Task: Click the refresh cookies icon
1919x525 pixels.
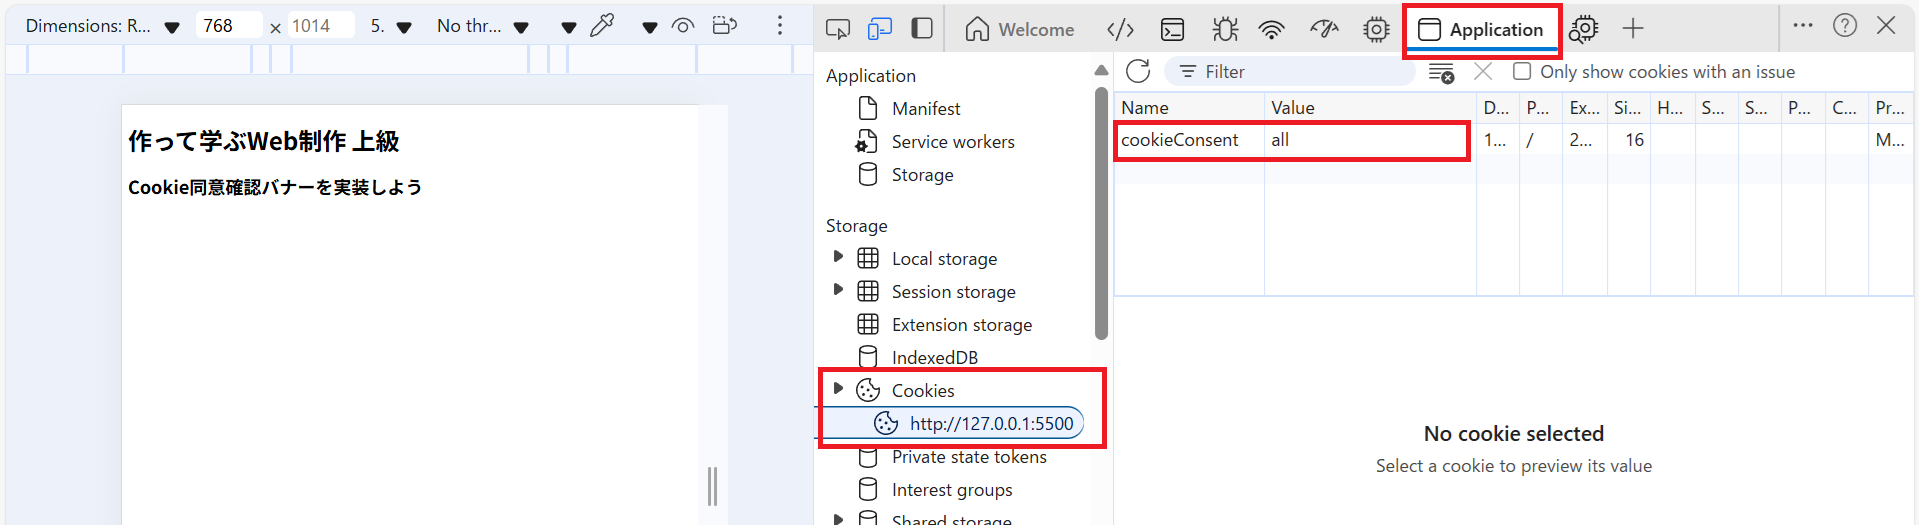Action: pos(1138,71)
